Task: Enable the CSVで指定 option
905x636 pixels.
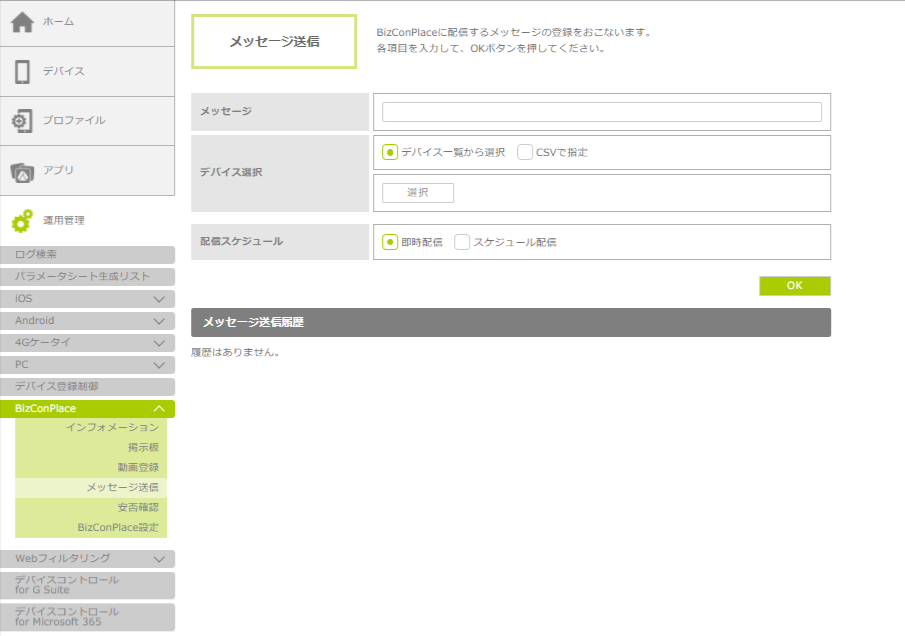Action: (525, 153)
